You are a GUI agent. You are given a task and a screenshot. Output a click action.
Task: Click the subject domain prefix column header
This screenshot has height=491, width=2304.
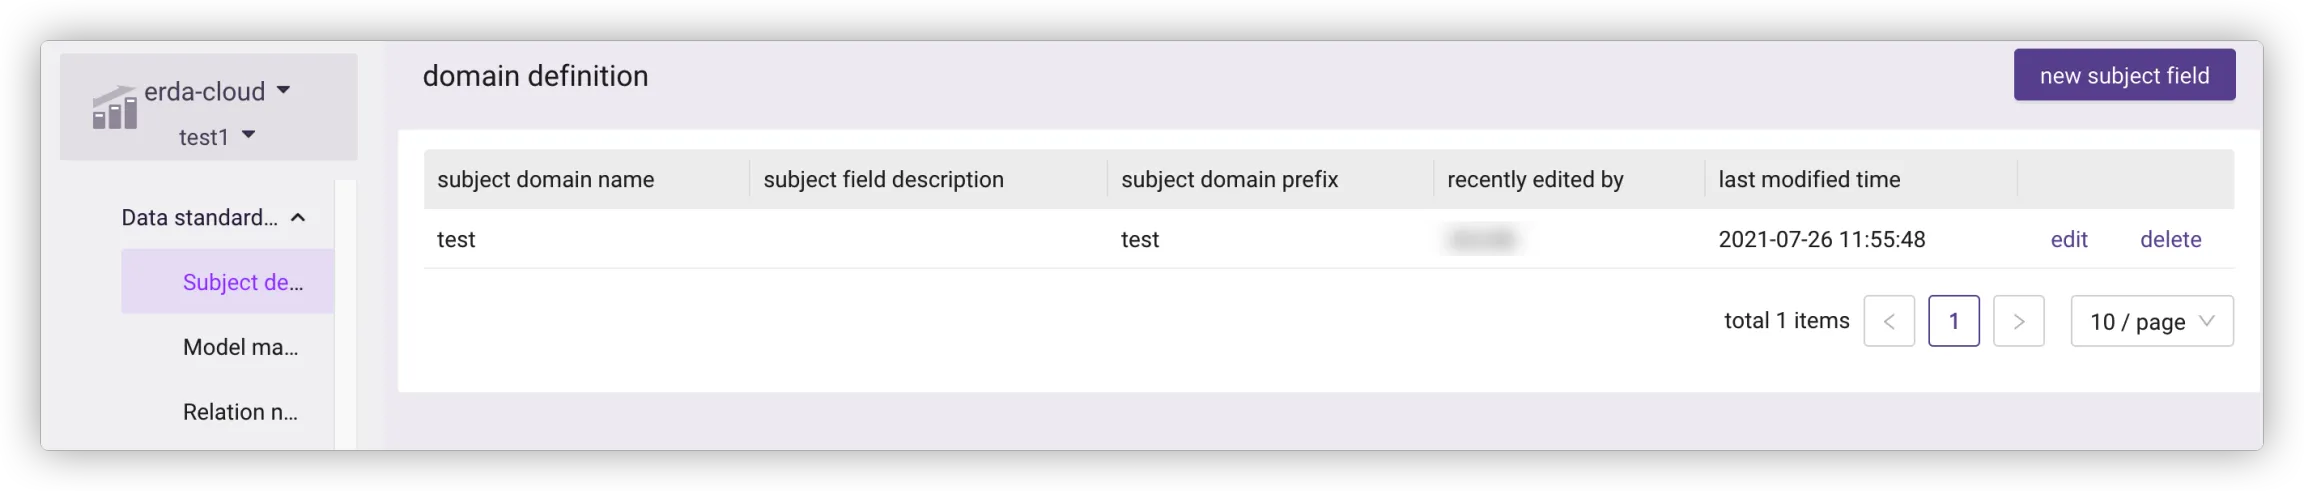pyautogui.click(x=1229, y=180)
